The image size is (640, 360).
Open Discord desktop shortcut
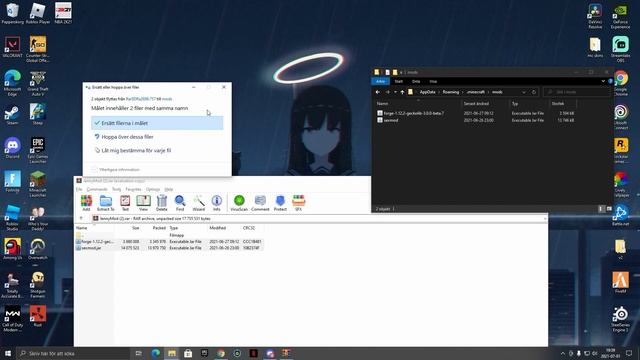coord(12,148)
